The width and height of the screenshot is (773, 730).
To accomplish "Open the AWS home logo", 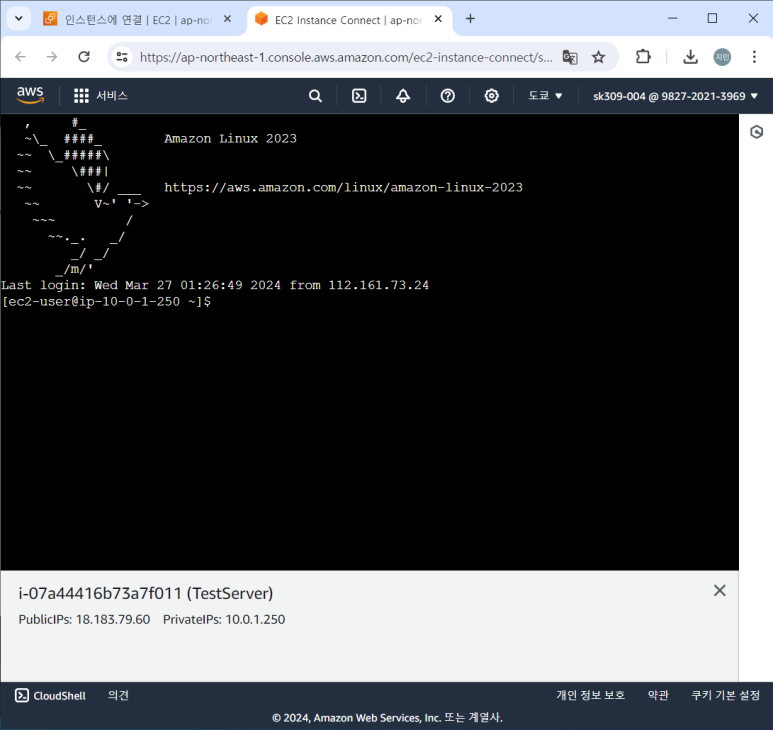I will coord(30,95).
